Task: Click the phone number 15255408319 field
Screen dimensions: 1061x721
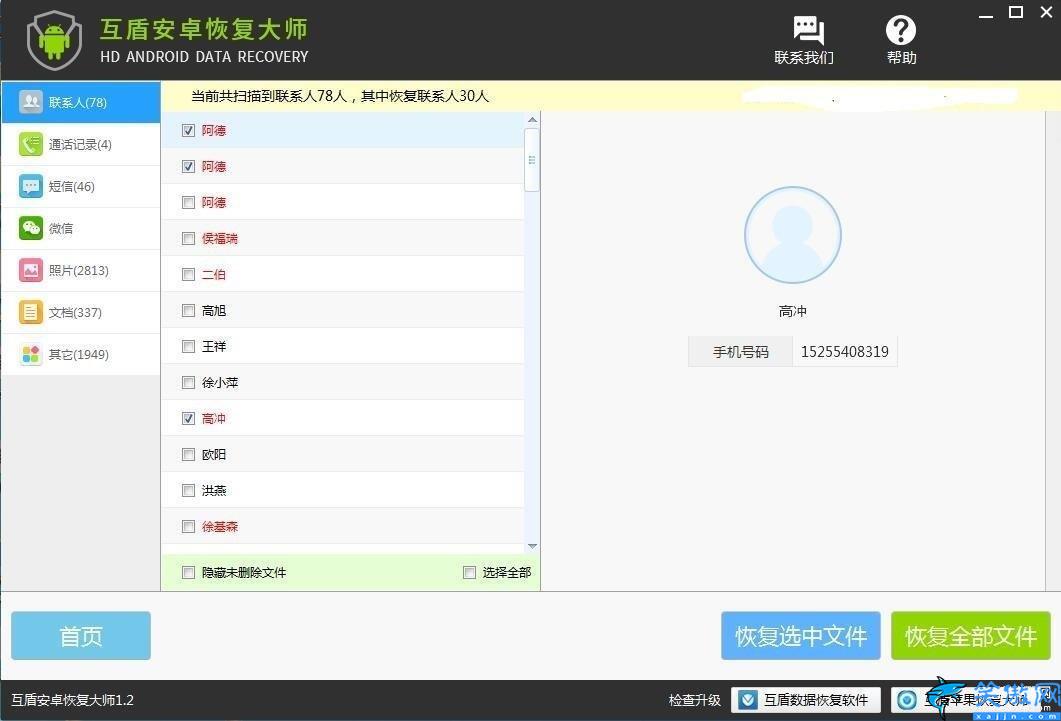Action: pos(844,352)
